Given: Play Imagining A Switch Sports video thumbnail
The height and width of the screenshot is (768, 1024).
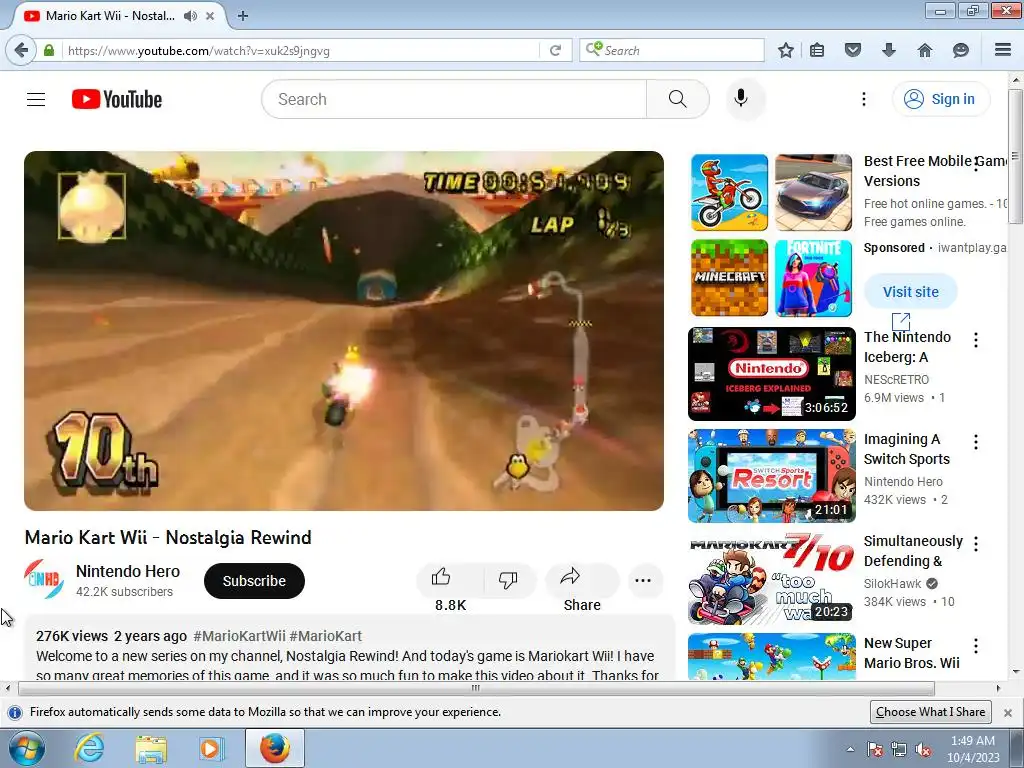Looking at the screenshot, I should pyautogui.click(x=771, y=475).
